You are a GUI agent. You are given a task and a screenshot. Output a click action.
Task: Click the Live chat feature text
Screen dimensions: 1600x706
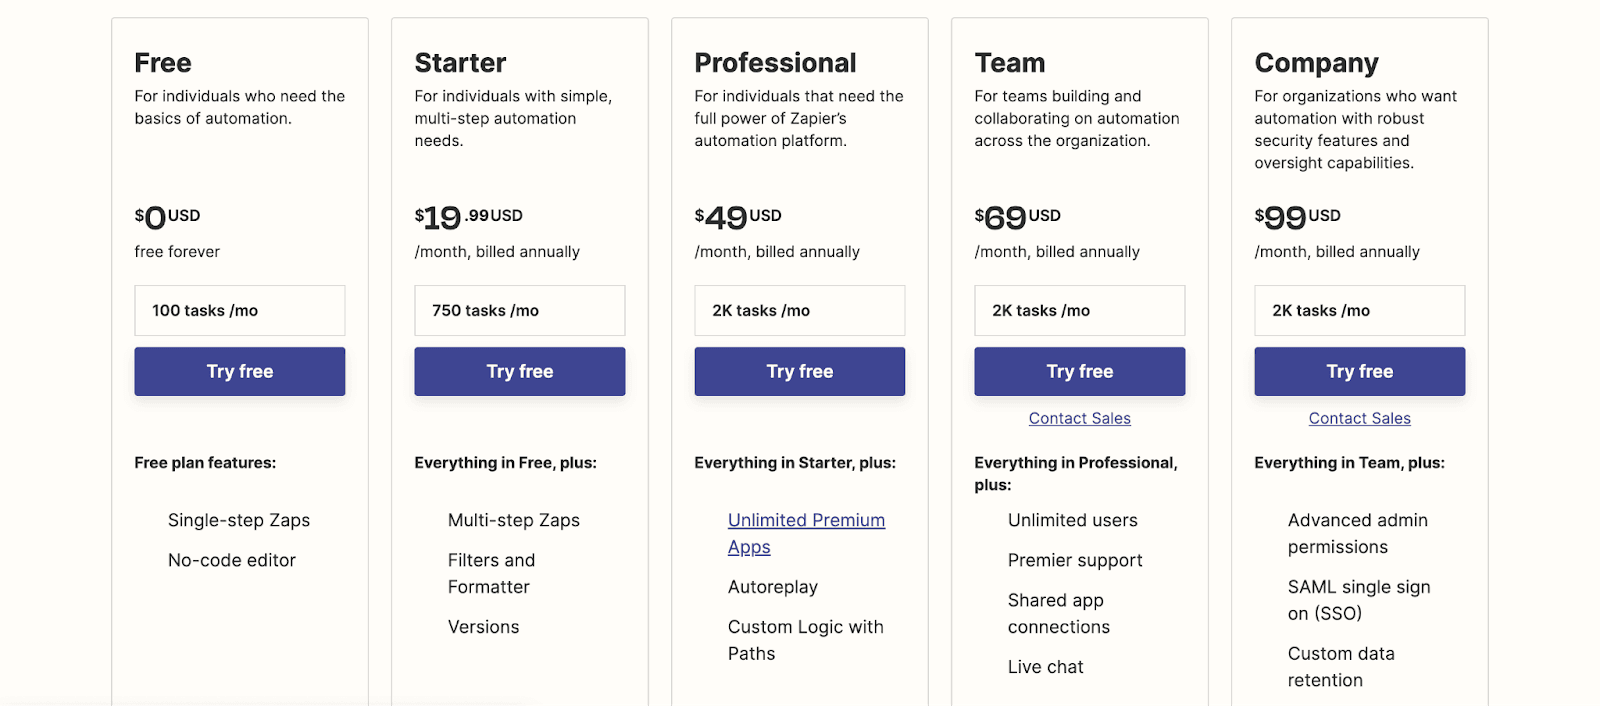pos(1045,666)
